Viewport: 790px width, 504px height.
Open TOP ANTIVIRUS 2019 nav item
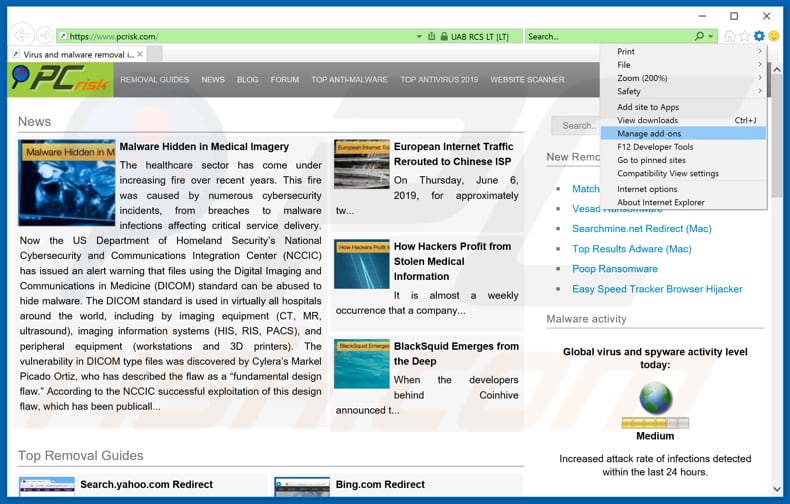(439, 80)
